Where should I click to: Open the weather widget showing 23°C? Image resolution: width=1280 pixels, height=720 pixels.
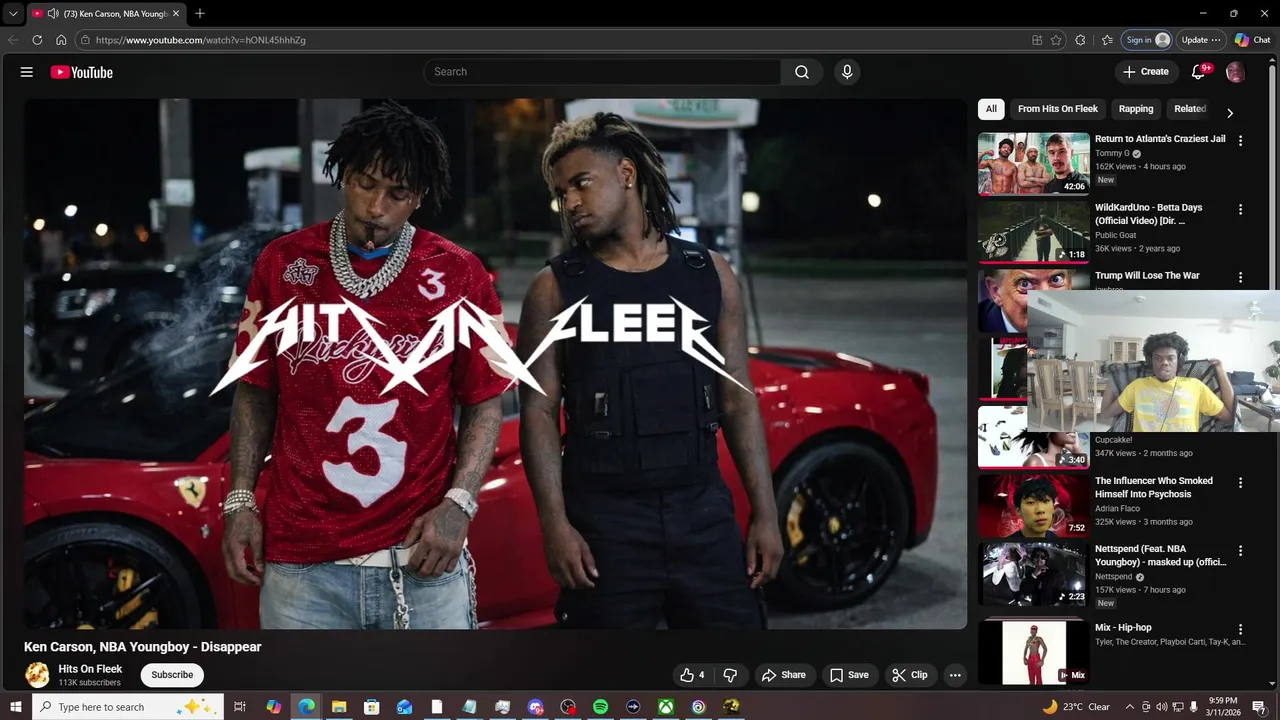pyautogui.click(x=1076, y=707)
